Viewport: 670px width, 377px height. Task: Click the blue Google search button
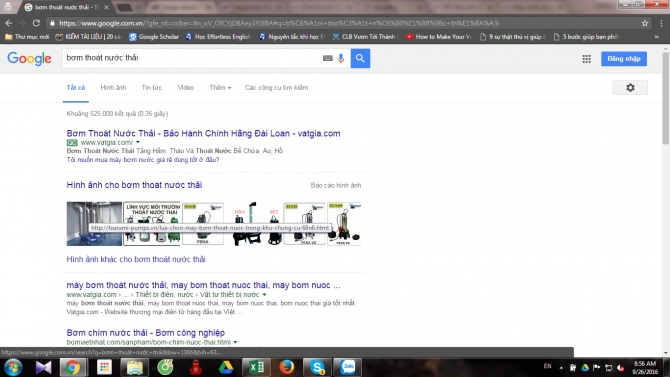[360, 58]
